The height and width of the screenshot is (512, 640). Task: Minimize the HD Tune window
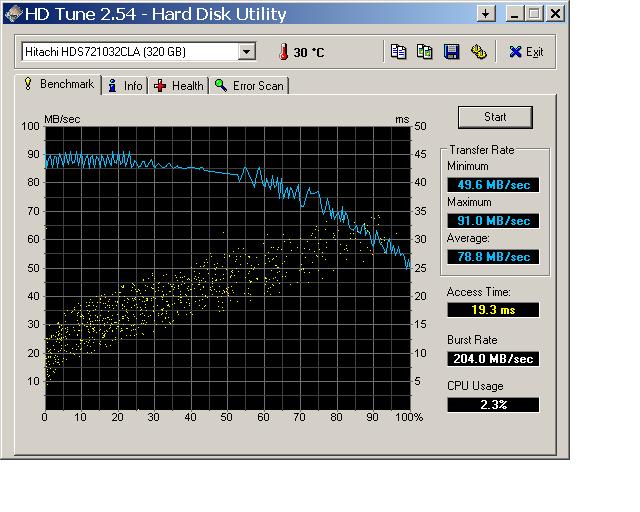click(x=514, y=14)
